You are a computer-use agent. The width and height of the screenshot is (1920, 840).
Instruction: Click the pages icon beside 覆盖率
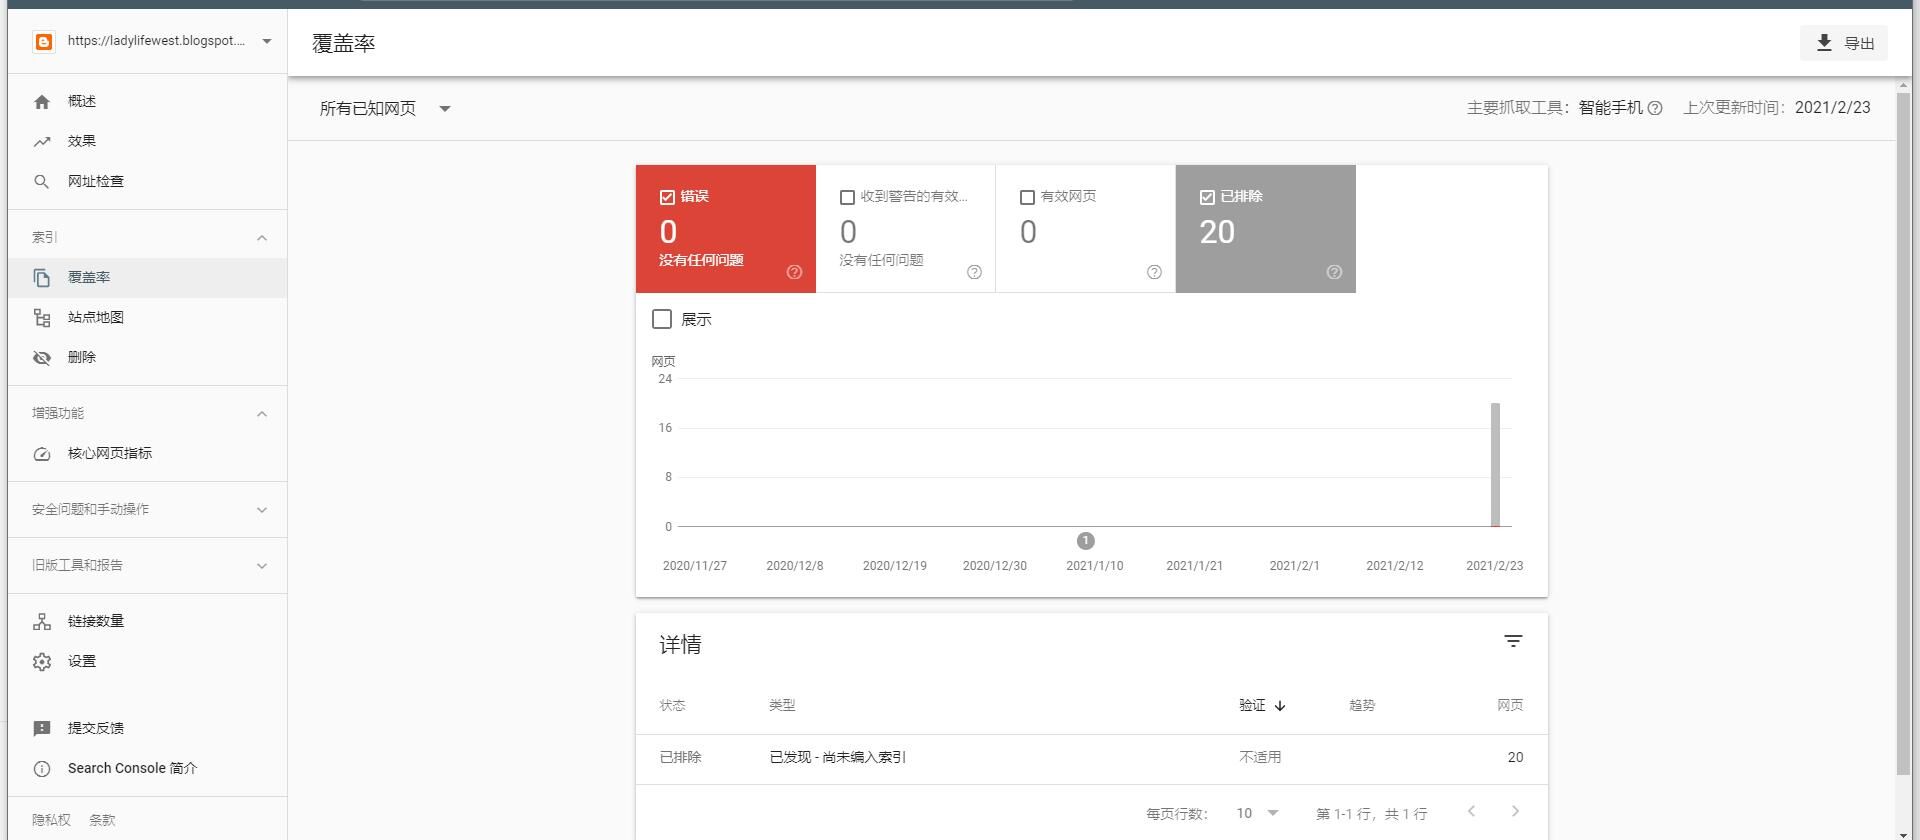point(42,277)
